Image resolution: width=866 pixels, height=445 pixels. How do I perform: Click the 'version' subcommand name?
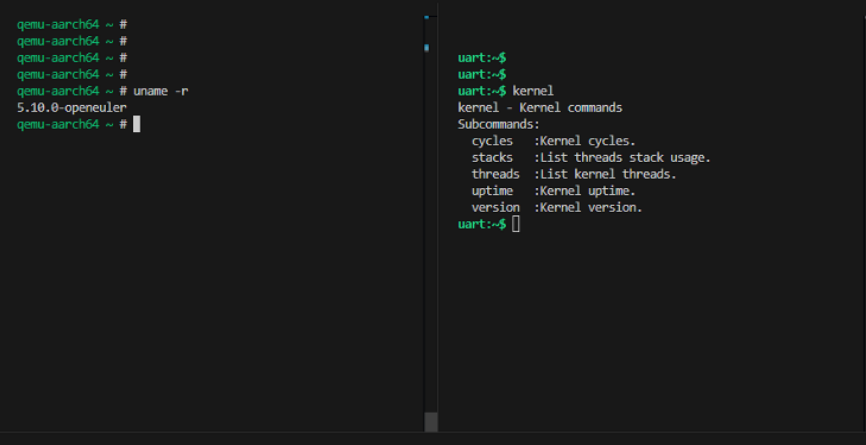495,207
